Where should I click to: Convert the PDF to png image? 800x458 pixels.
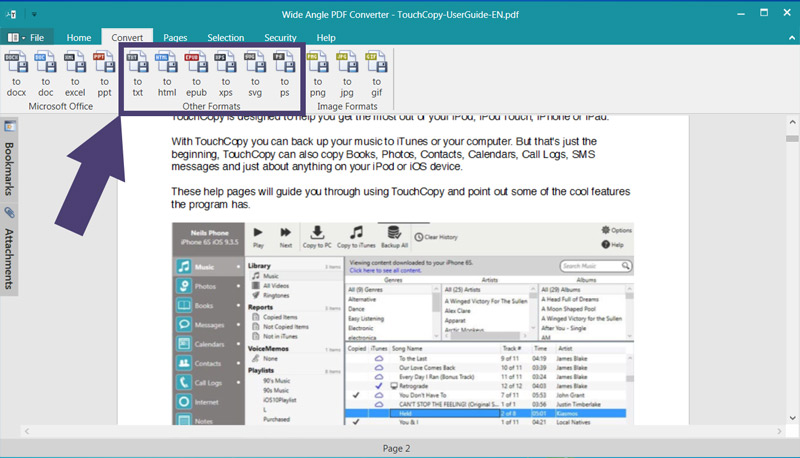(x=317, y=74)
